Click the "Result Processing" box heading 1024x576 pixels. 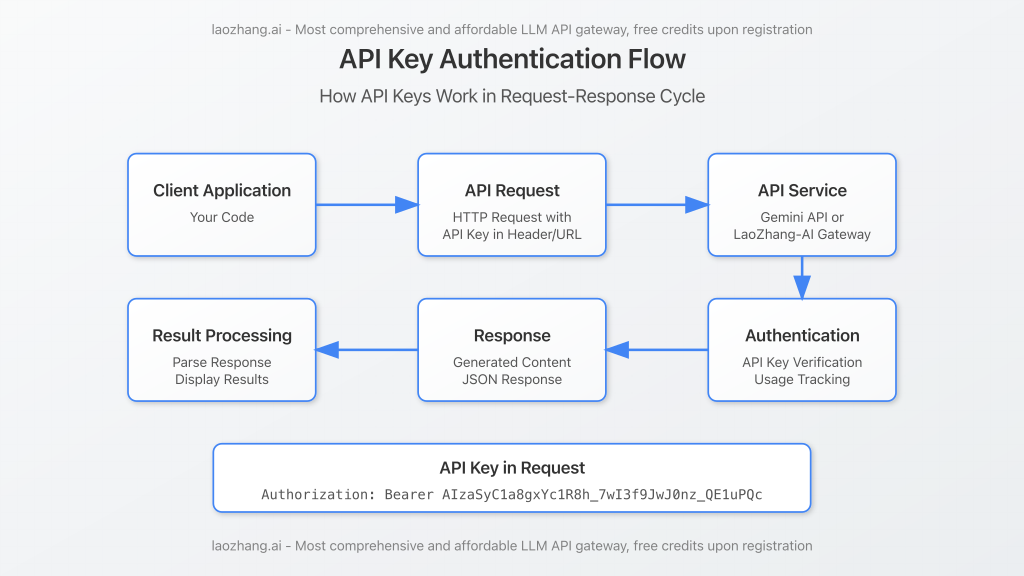point(222,336)
